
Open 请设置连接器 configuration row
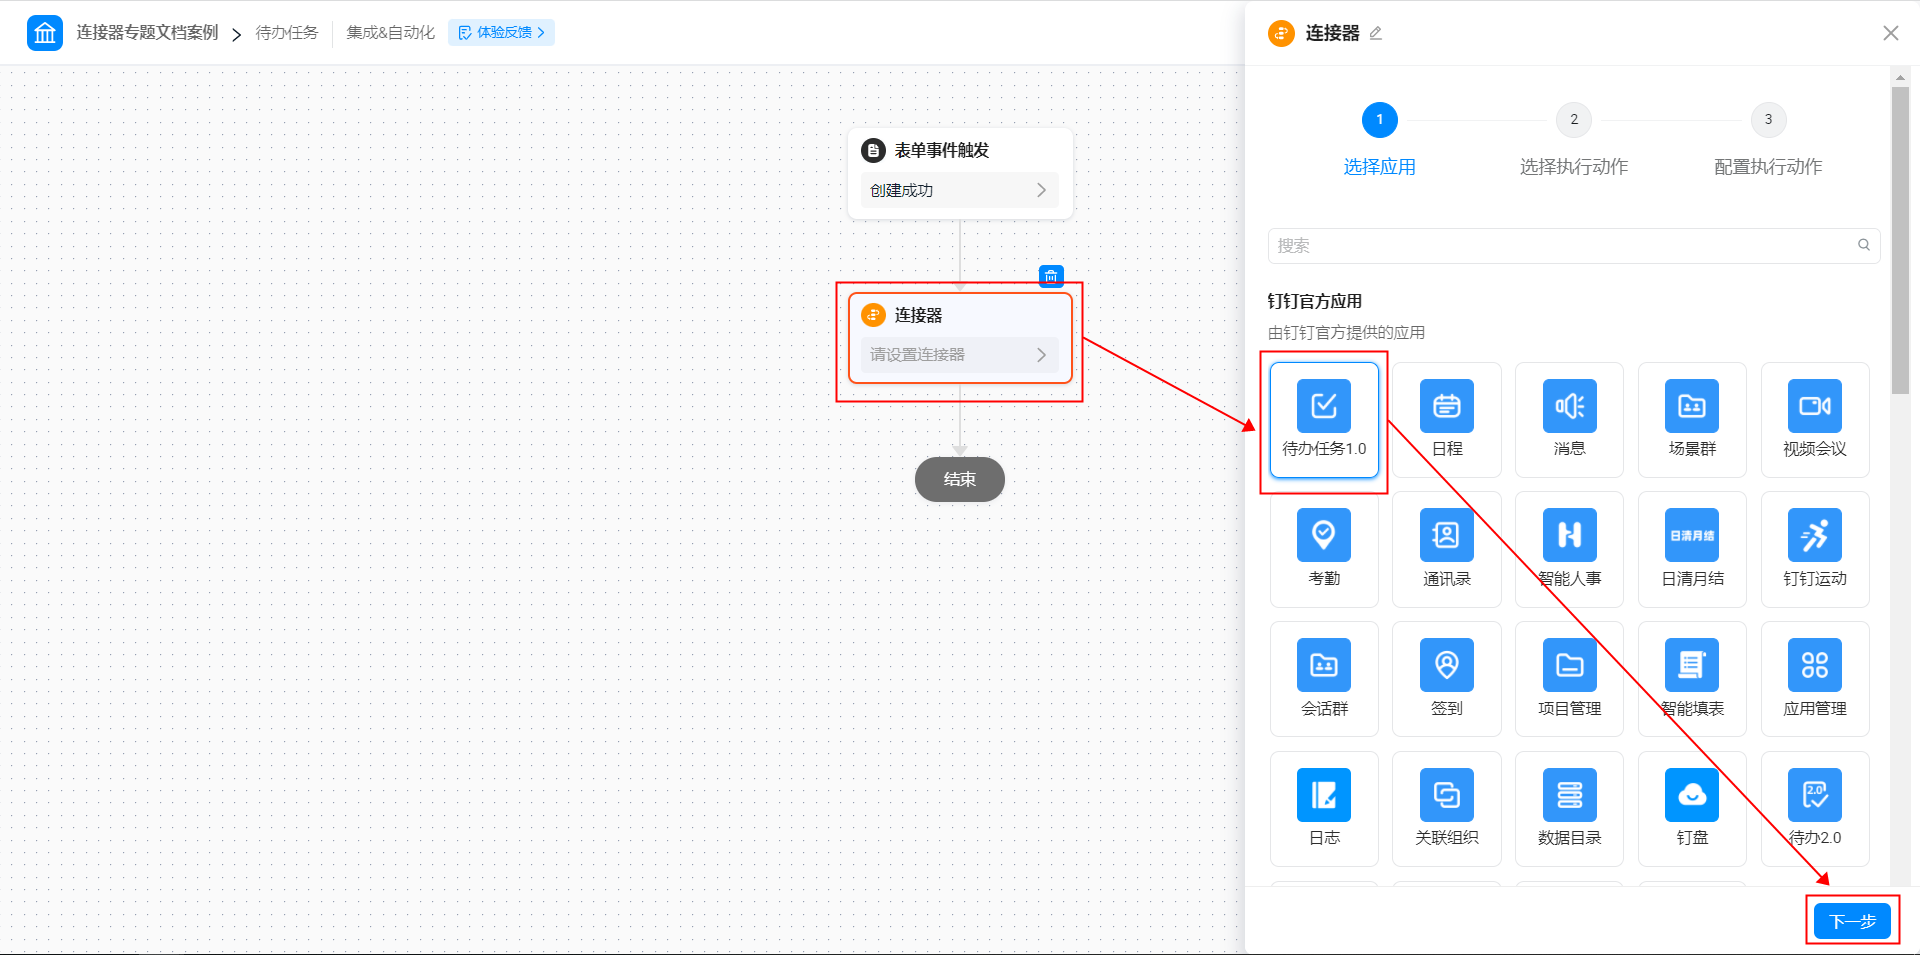click(x=959, y=355)
